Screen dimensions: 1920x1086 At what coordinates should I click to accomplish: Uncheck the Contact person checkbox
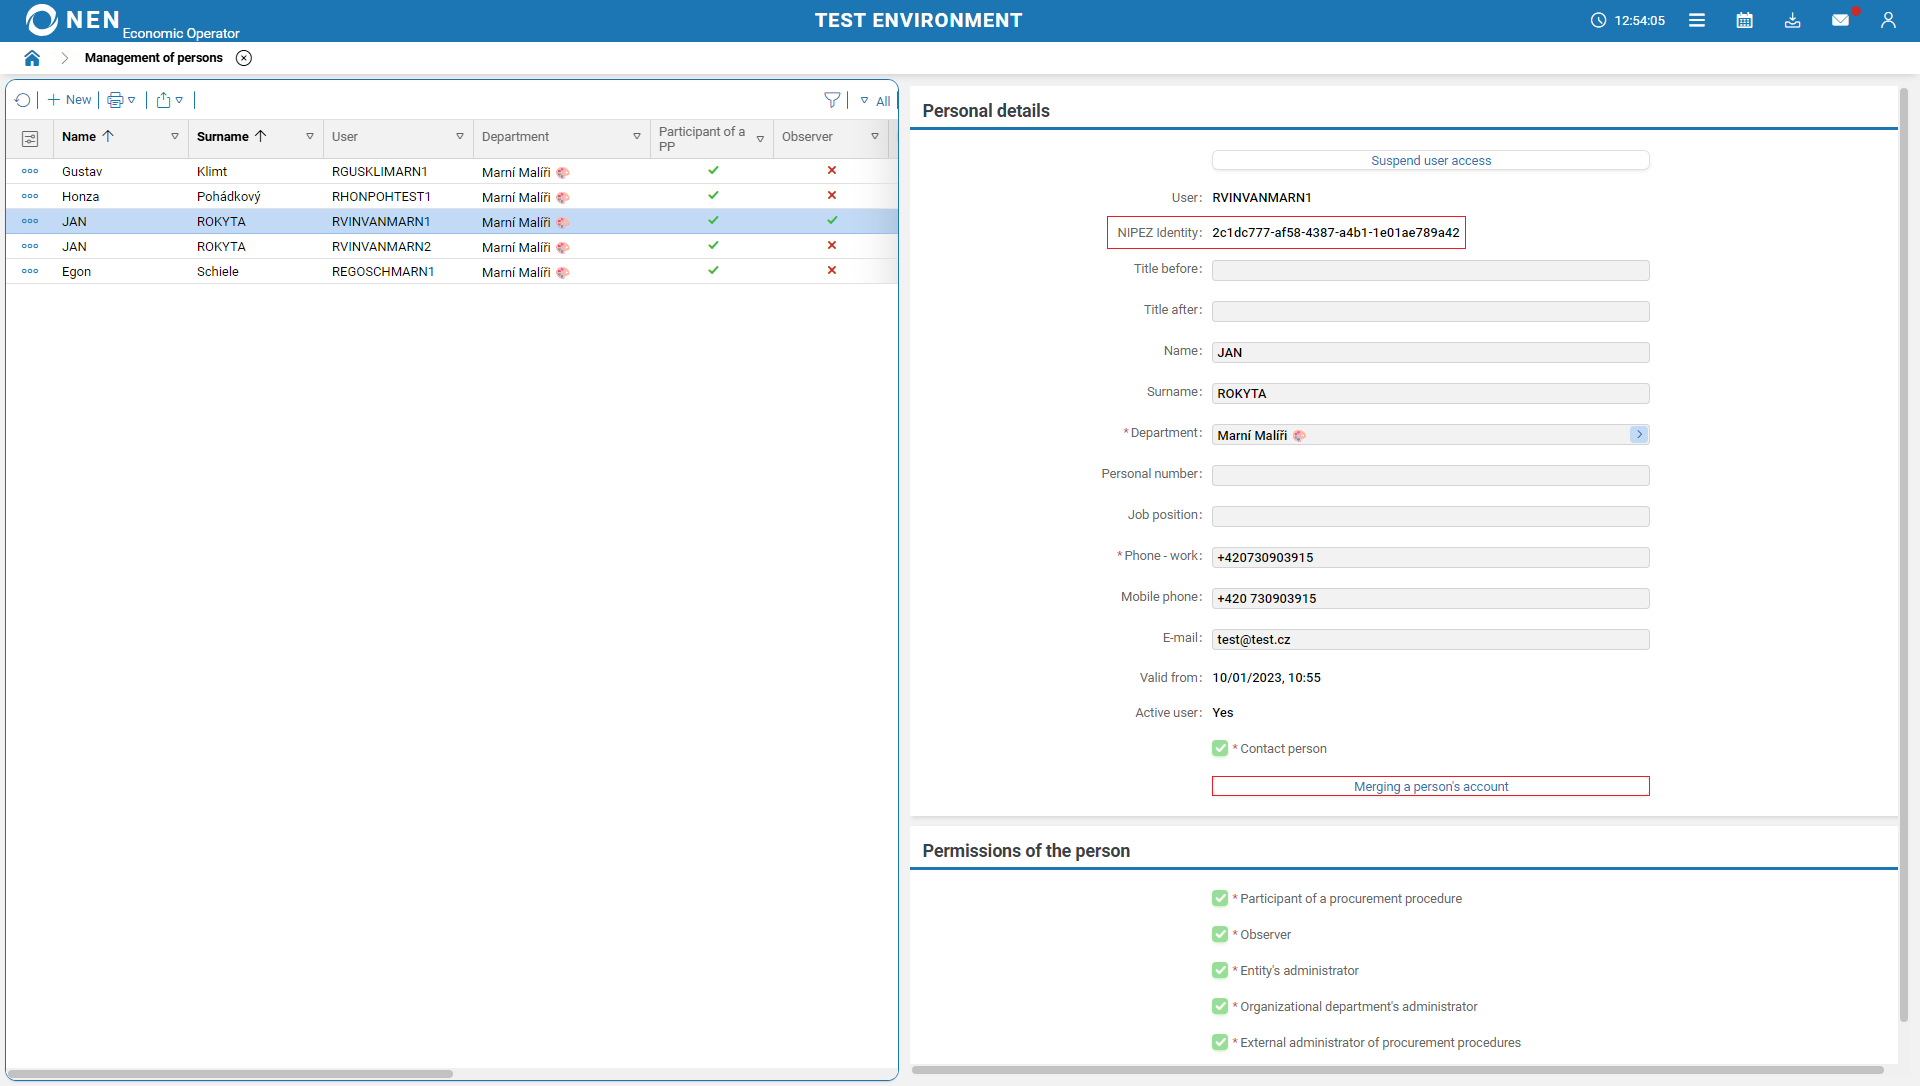click(1220, 748)
